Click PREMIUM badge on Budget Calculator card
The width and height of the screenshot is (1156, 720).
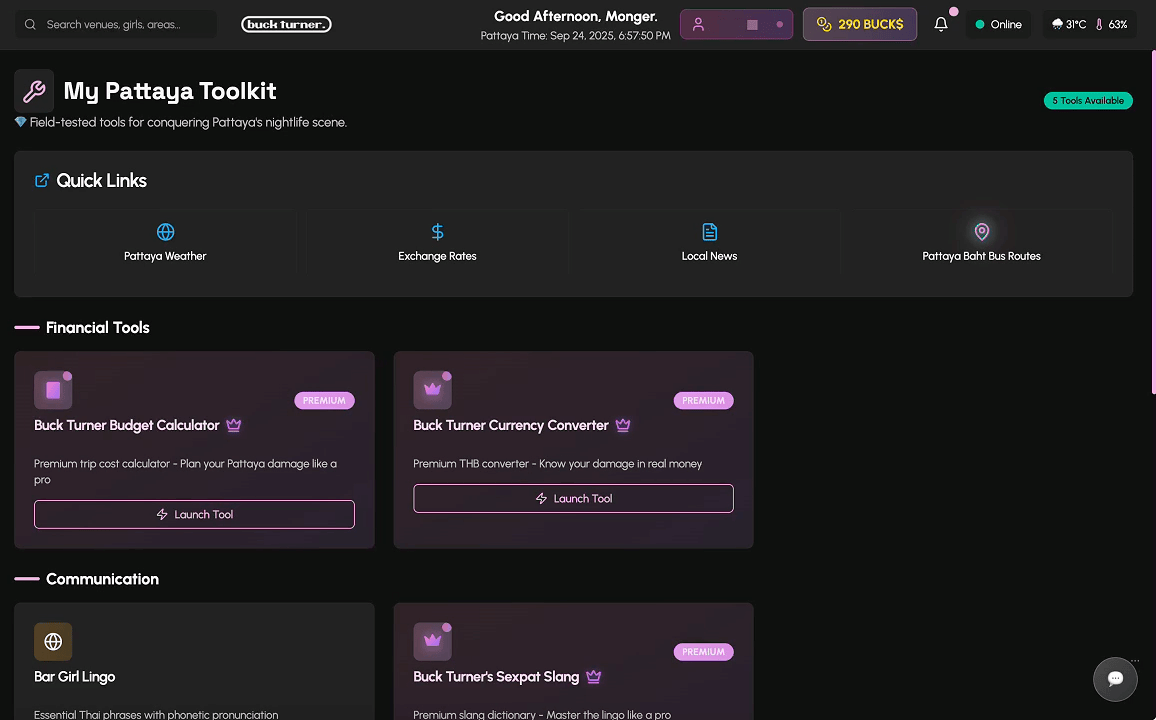click(324, 400)
